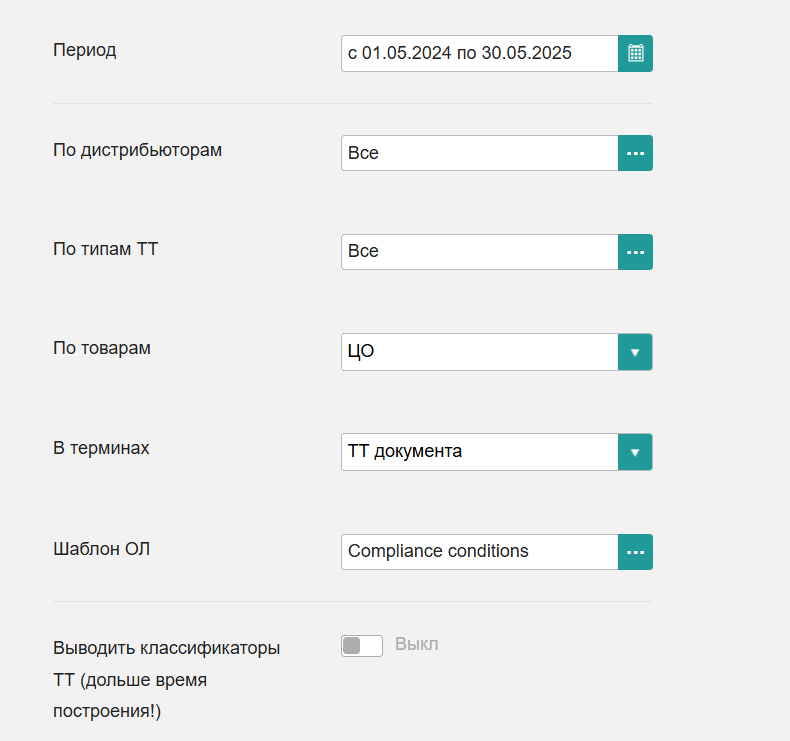Click the Шаблон ОЛ label
The width and height of the screenshot is (790, 741).
click(x=102, y=549)
